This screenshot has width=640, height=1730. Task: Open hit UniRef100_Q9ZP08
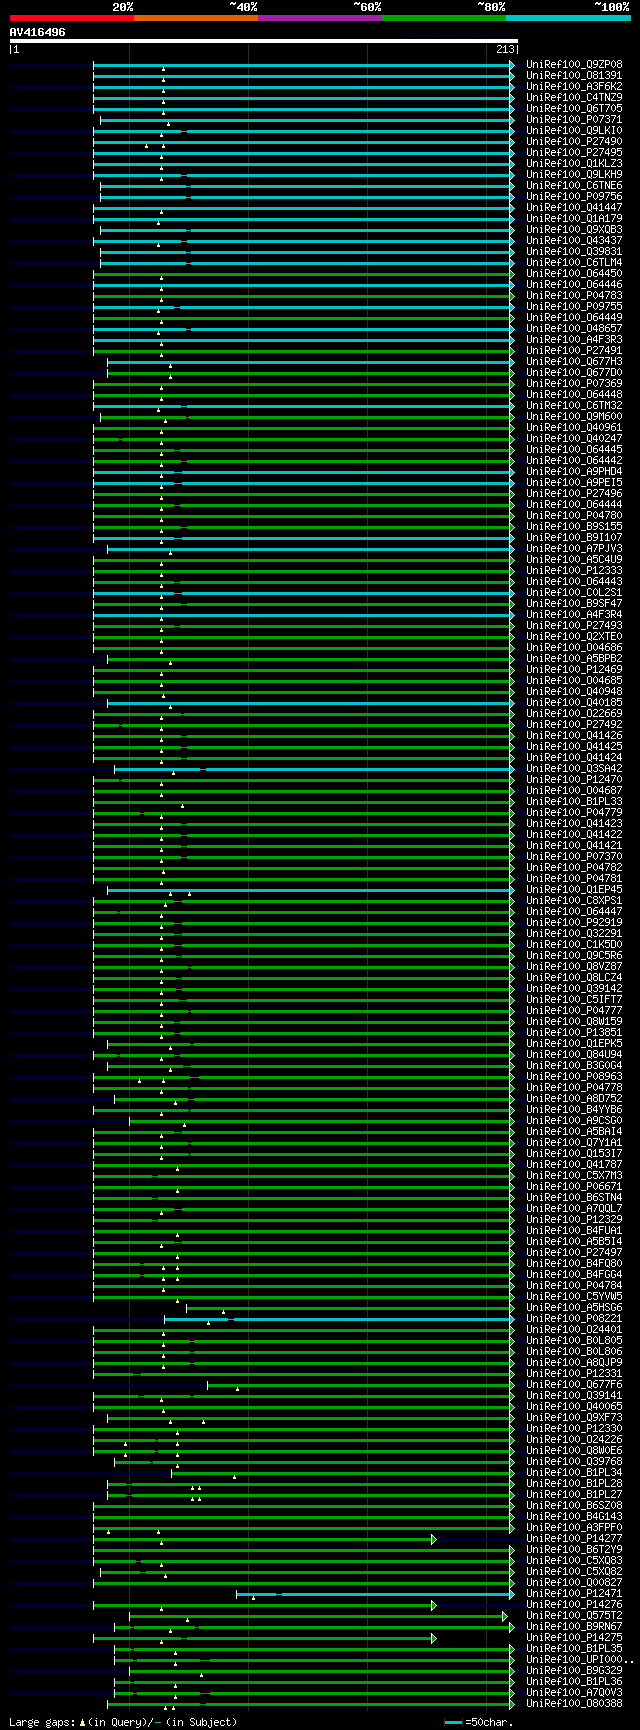pyautogui.click(x=574, y=65)
